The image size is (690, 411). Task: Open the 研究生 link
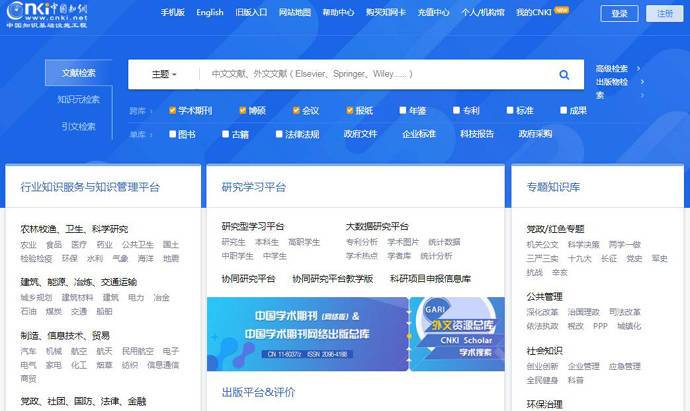coord(234,242)
